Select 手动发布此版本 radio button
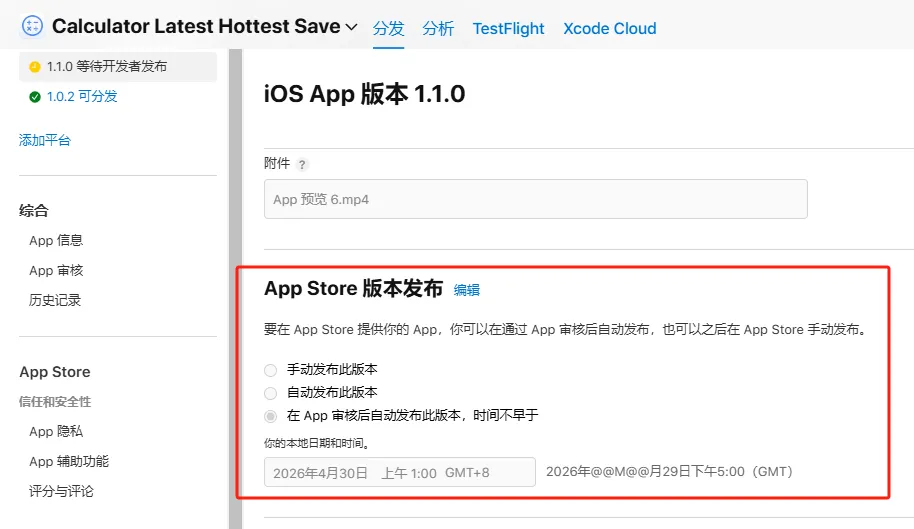Screen dimensions: 914x529 point(270,370)
